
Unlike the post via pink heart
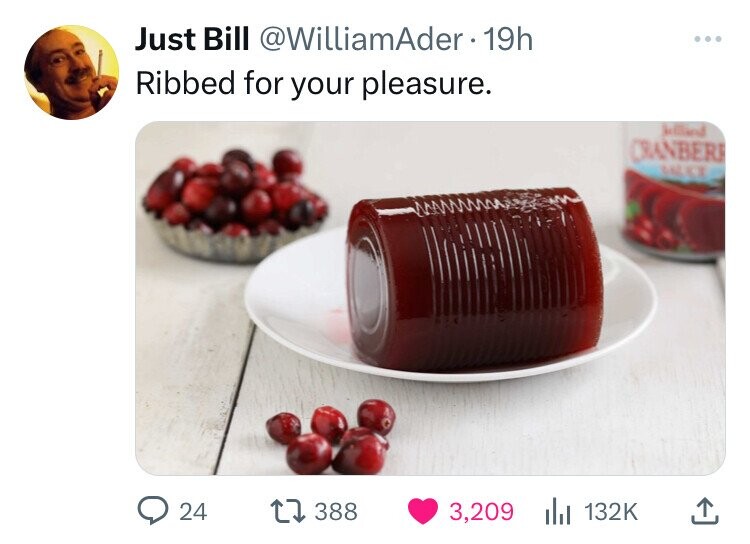tap(423, 511)
